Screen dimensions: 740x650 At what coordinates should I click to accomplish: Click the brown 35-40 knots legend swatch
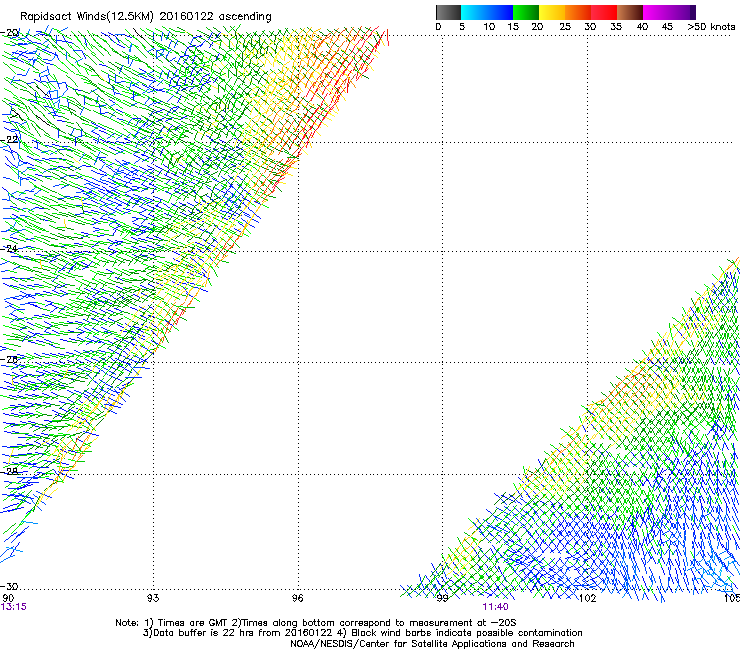click(630, 12)
